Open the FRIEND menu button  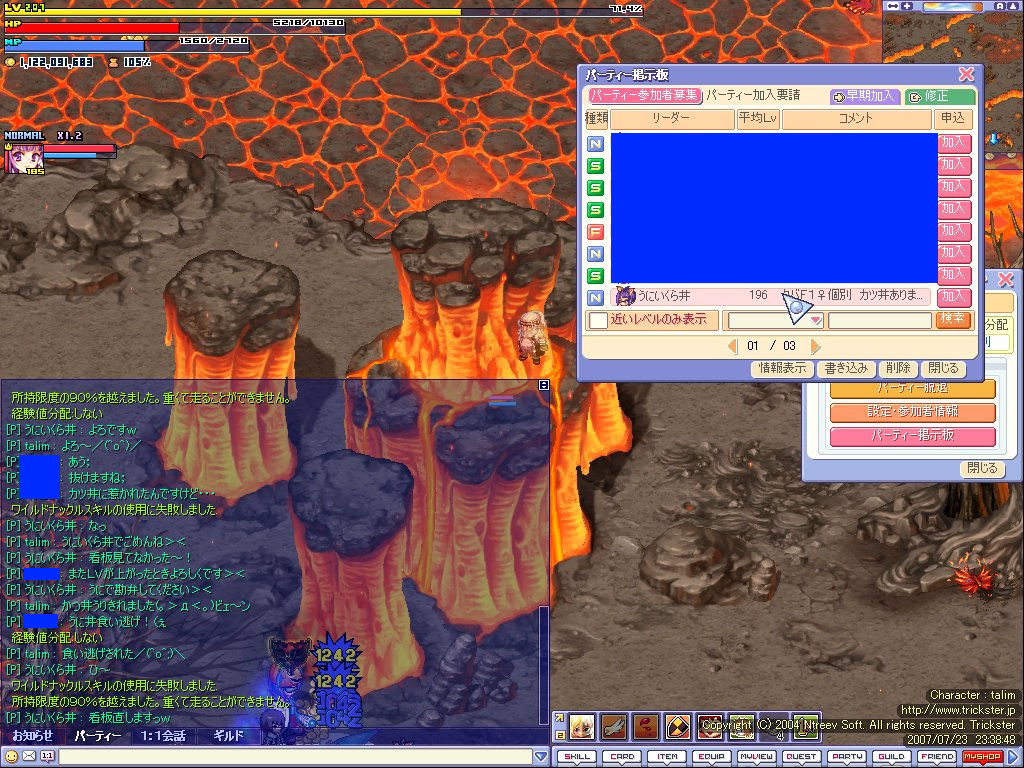937,756
